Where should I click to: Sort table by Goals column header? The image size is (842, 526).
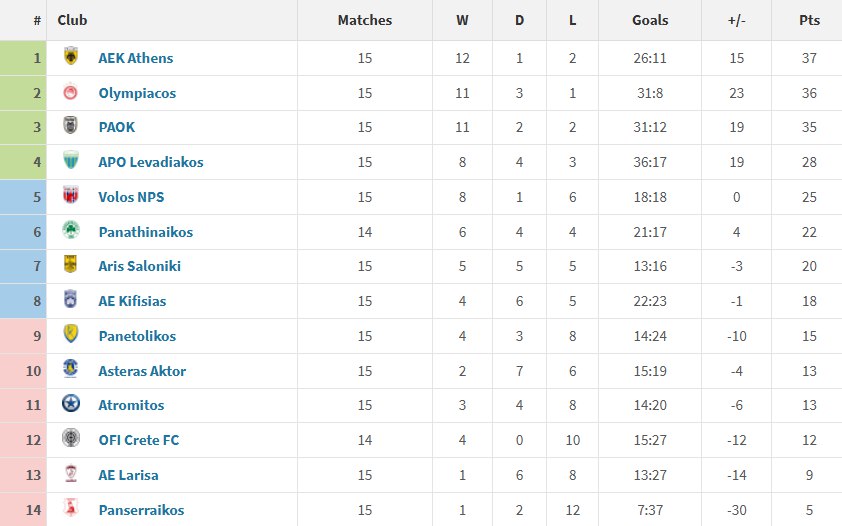(650, 20)
